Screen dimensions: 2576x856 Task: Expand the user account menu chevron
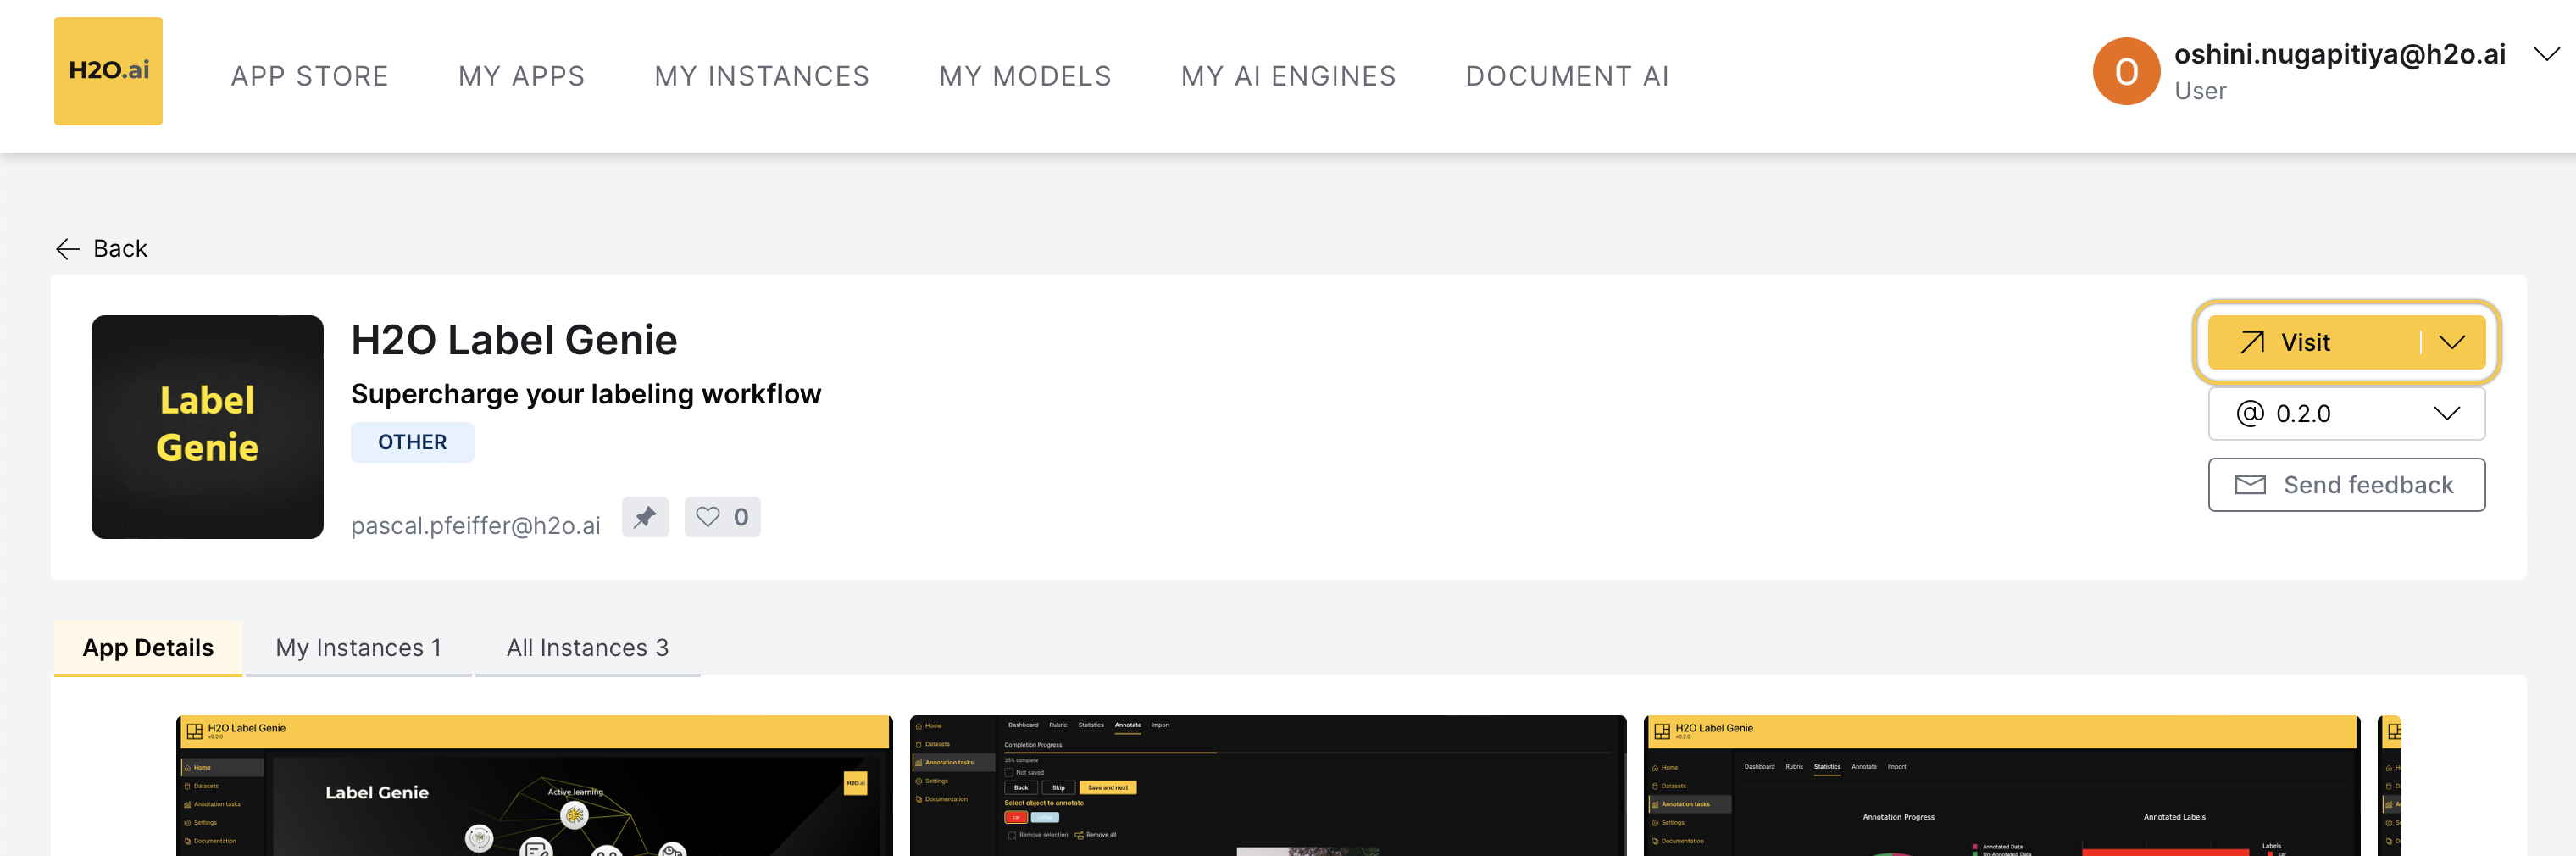pyautogui.click(x=2546, y=55)
